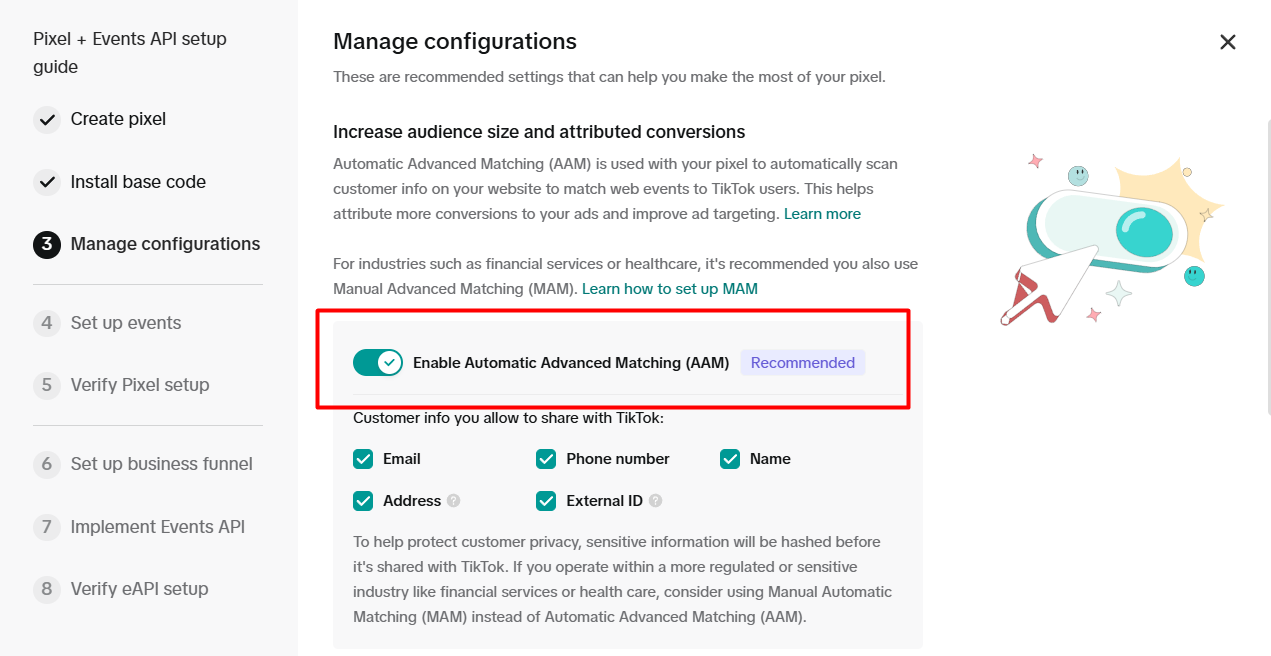Uncheck the Phone number checkbox
The image size is (1271, 656).
pyautogui.click(x=546, y=459)
